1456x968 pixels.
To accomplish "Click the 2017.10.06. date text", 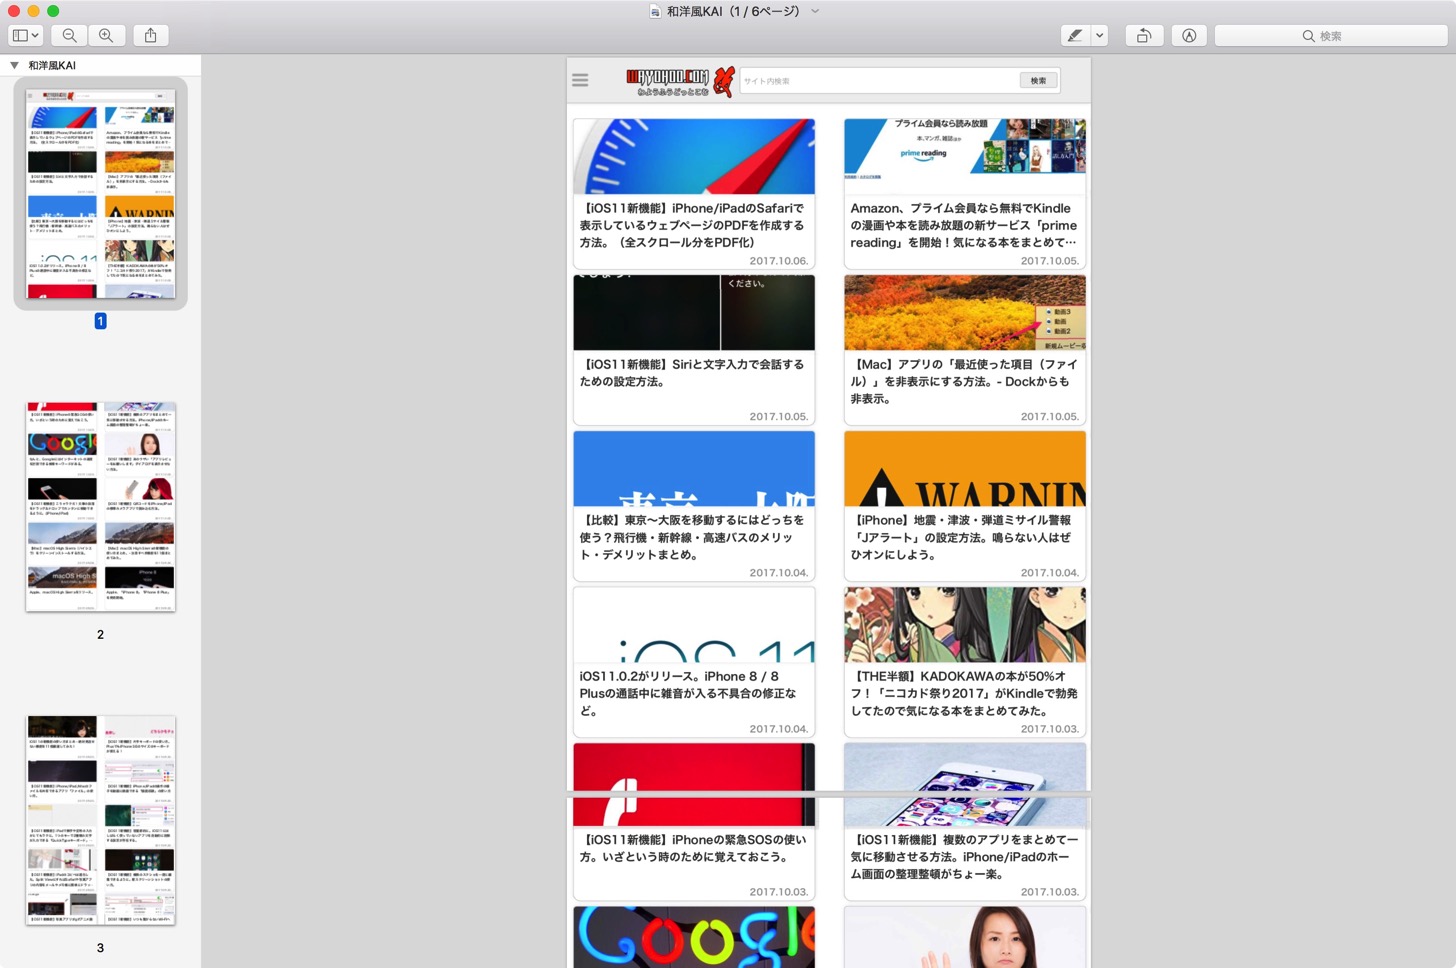I will tap(778, 261).
